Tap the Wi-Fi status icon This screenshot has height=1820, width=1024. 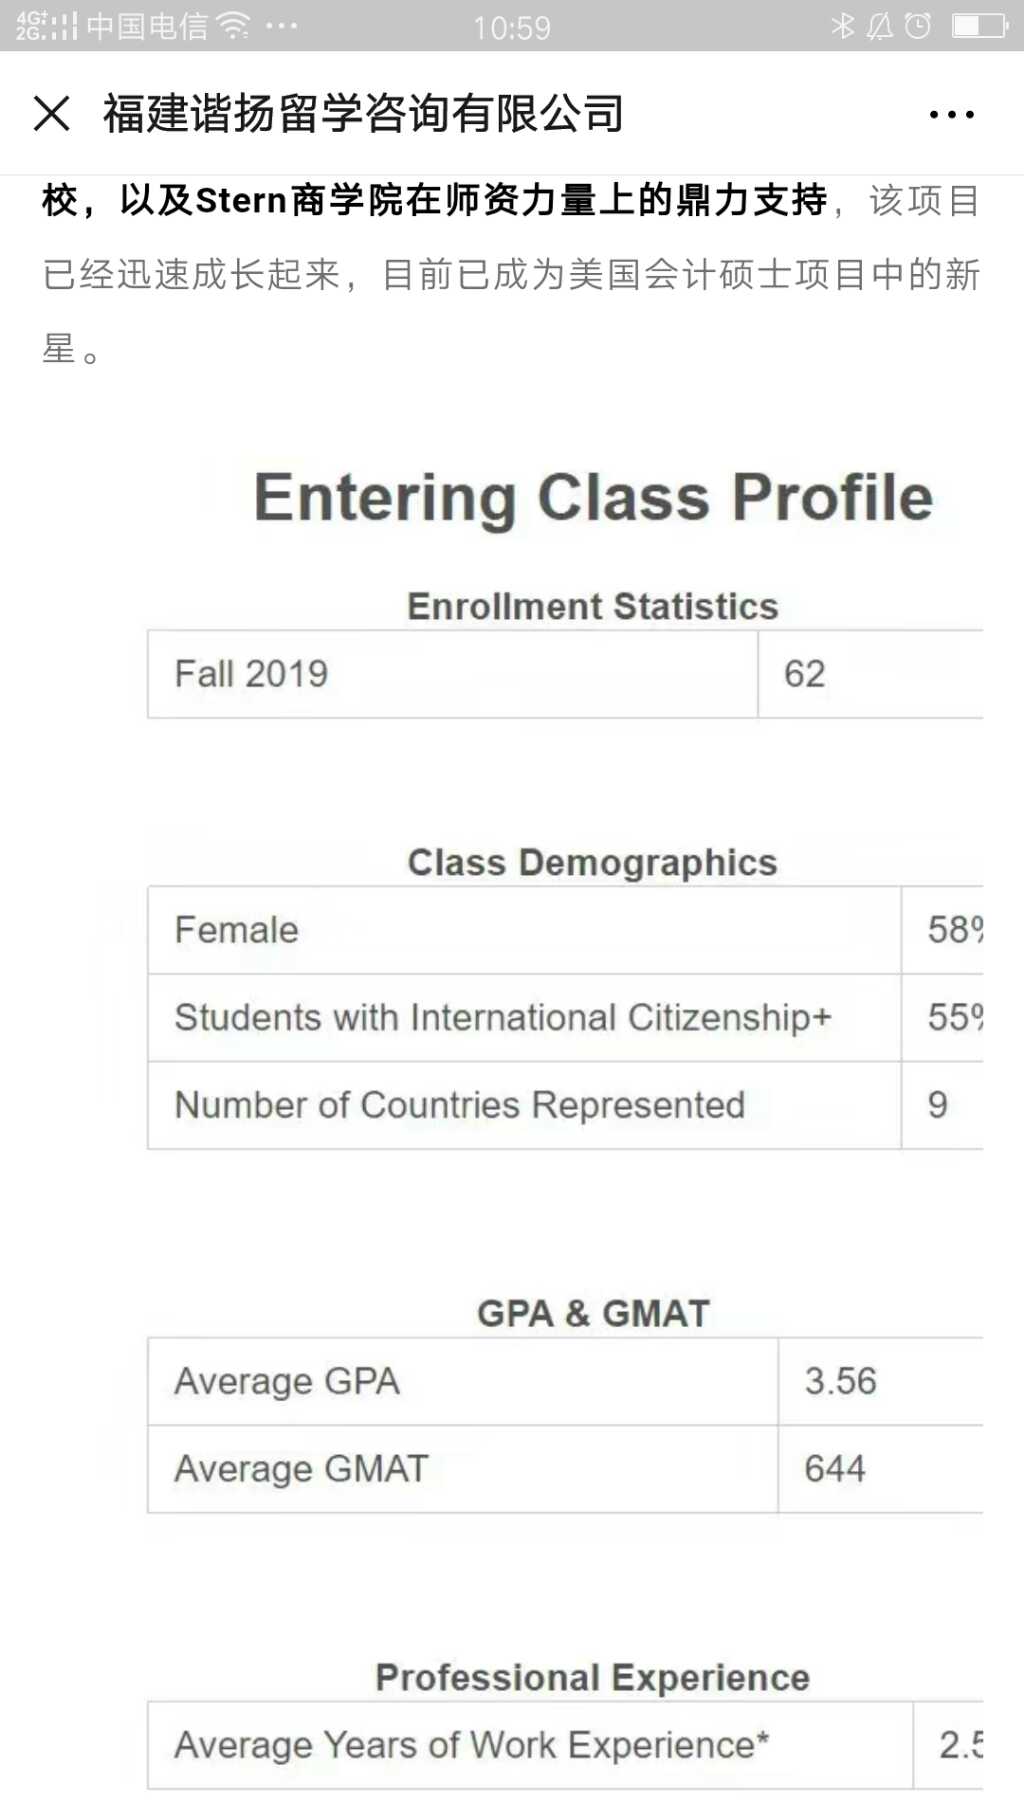(233, 25)
